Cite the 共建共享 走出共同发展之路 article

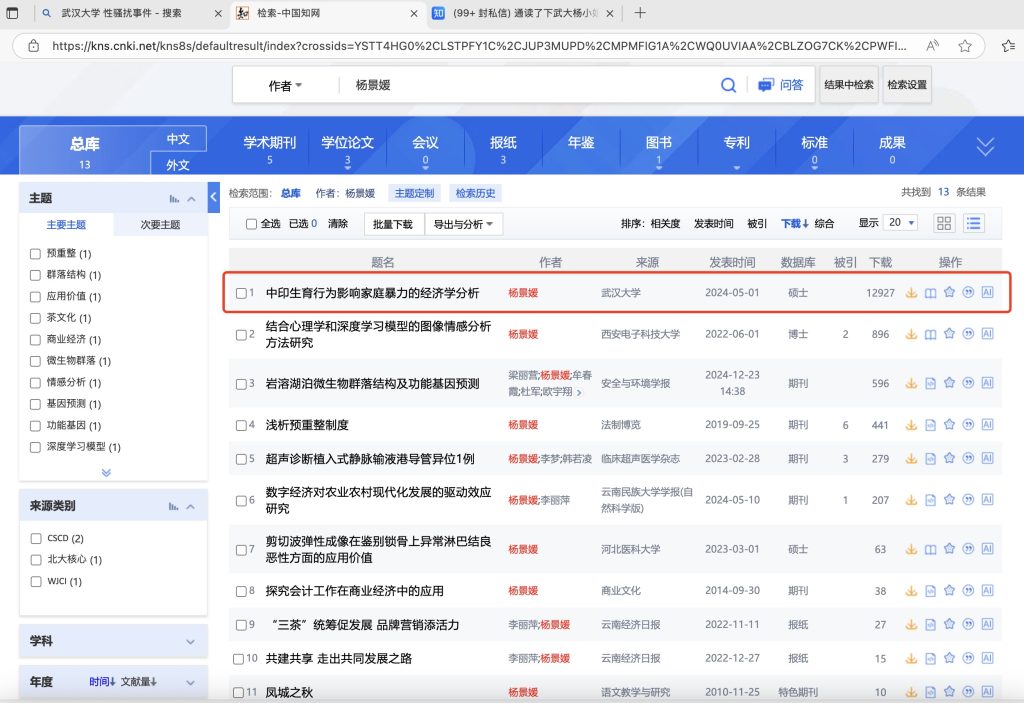point(968,658)
